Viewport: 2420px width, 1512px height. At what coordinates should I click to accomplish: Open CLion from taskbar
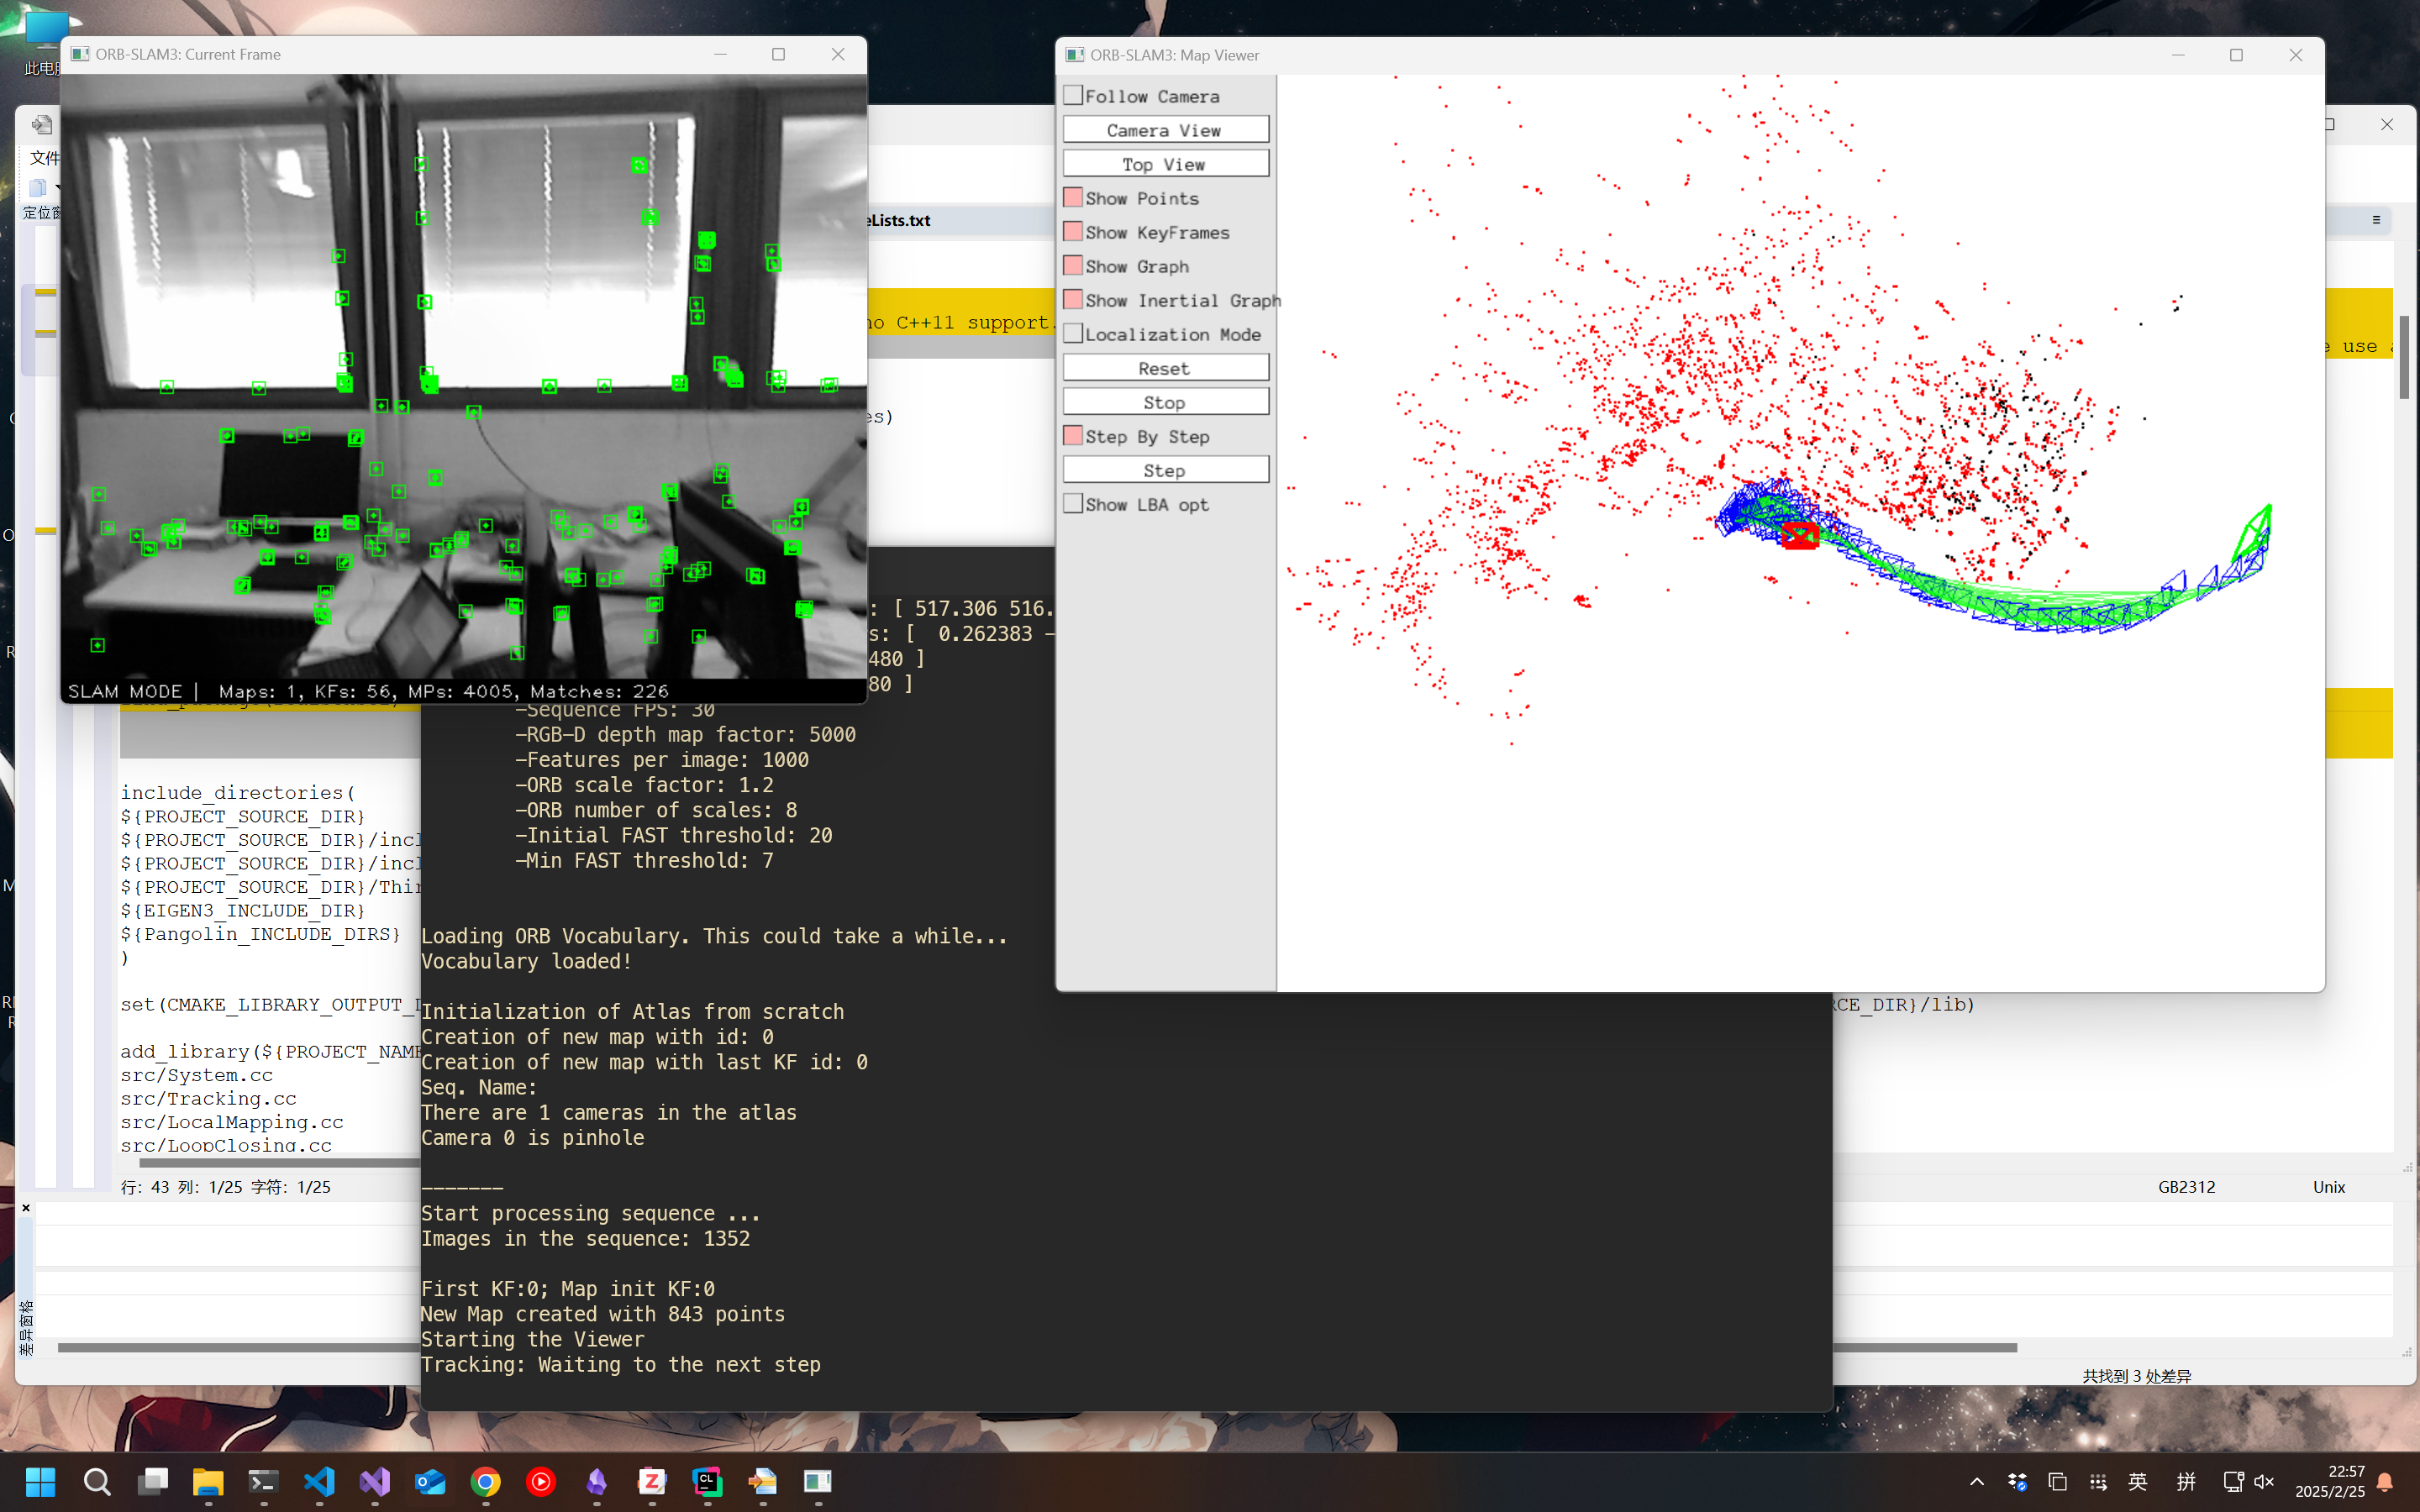click(707, 1481)
